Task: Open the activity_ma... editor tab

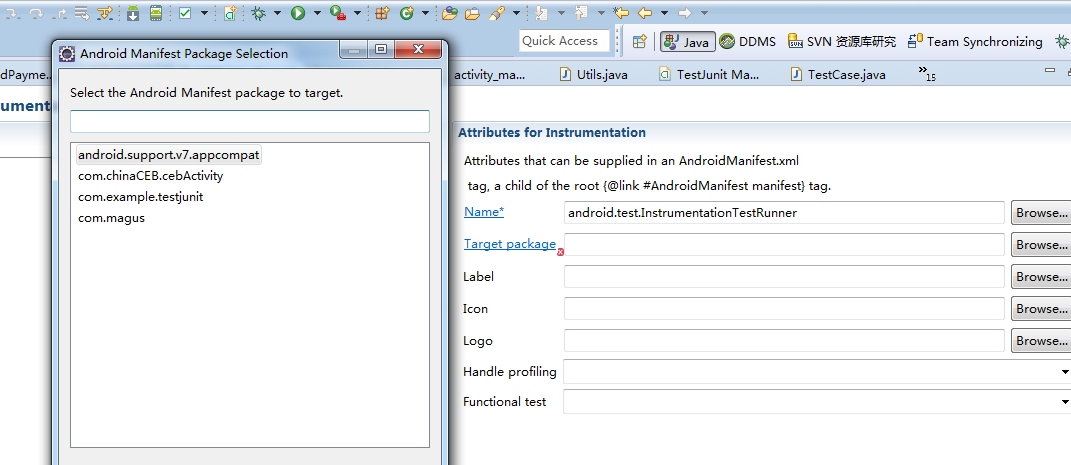Action: (x=490, y=74)
